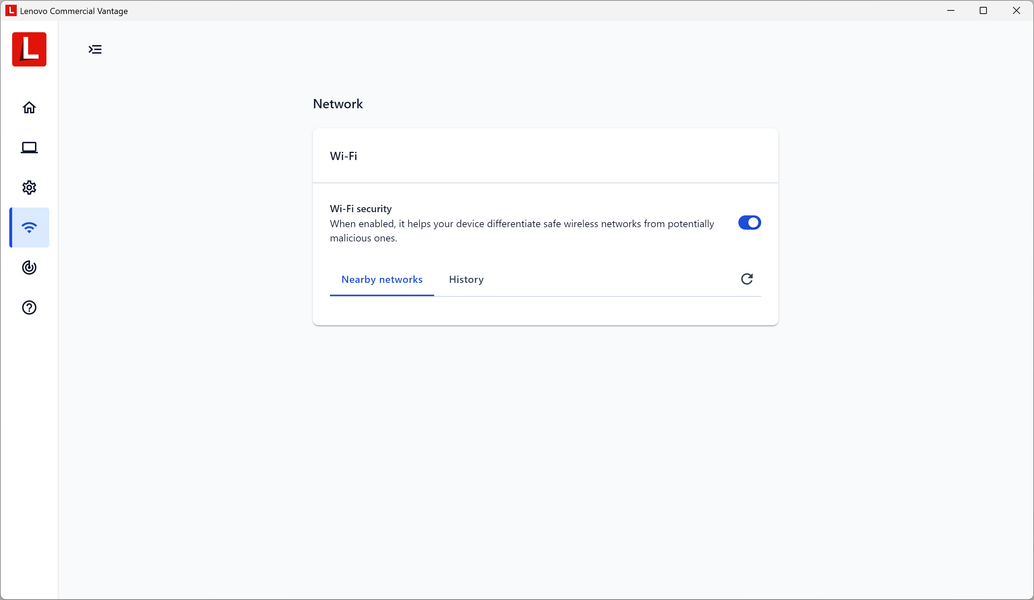Go to the Home page icon
The image size is (1034, 600).
(x=29, y=108)
